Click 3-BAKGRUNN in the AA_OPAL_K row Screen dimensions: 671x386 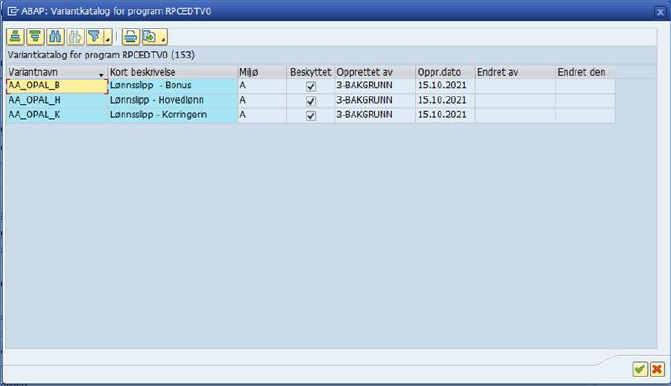375,115
